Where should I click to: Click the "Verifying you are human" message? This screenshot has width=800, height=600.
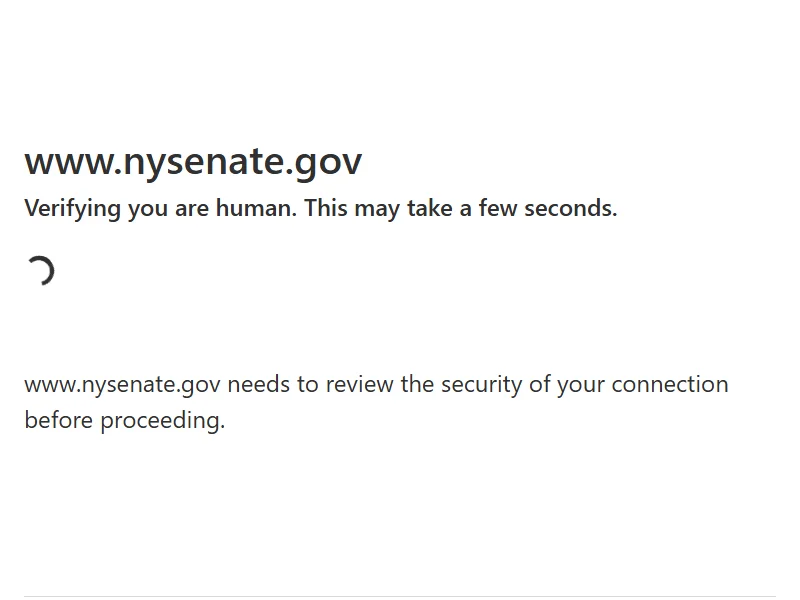pos(160,209)
